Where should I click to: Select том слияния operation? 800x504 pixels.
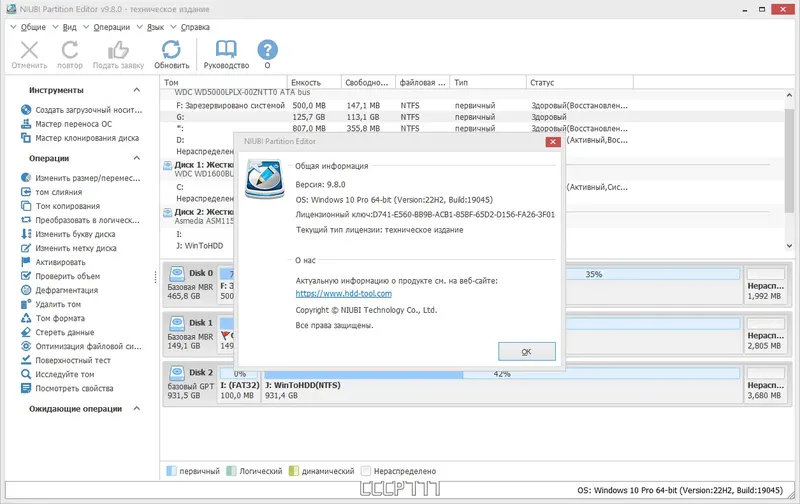point(51,192)
